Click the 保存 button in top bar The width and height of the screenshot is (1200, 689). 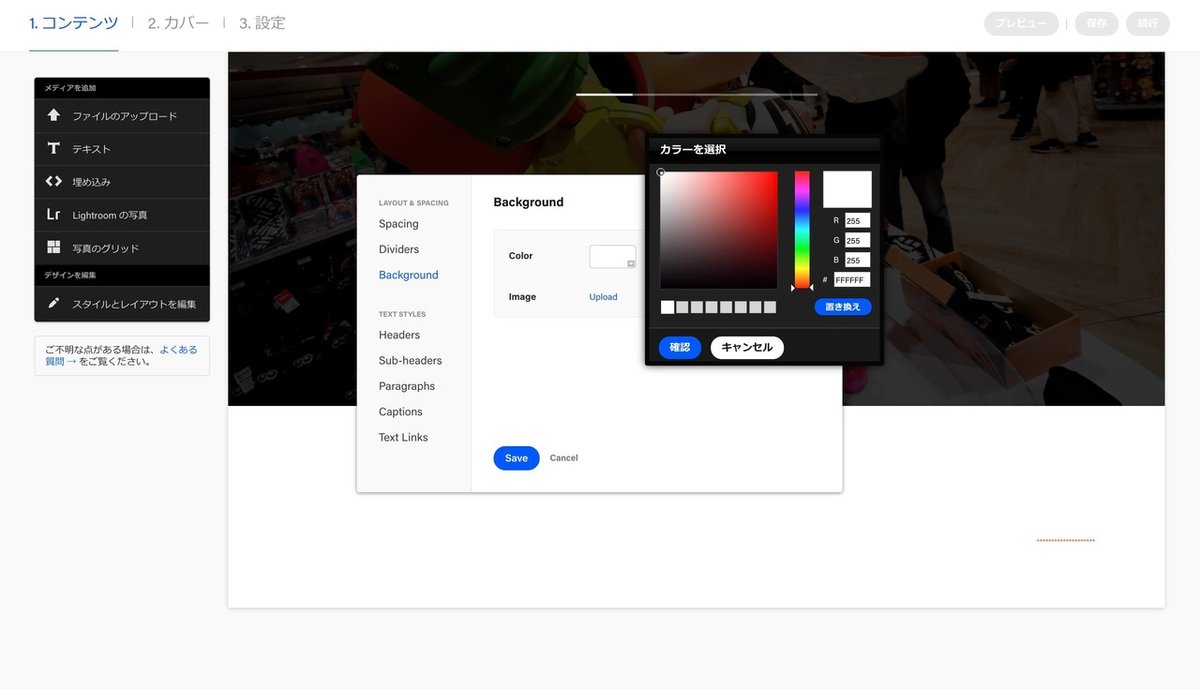[1097, 23]
